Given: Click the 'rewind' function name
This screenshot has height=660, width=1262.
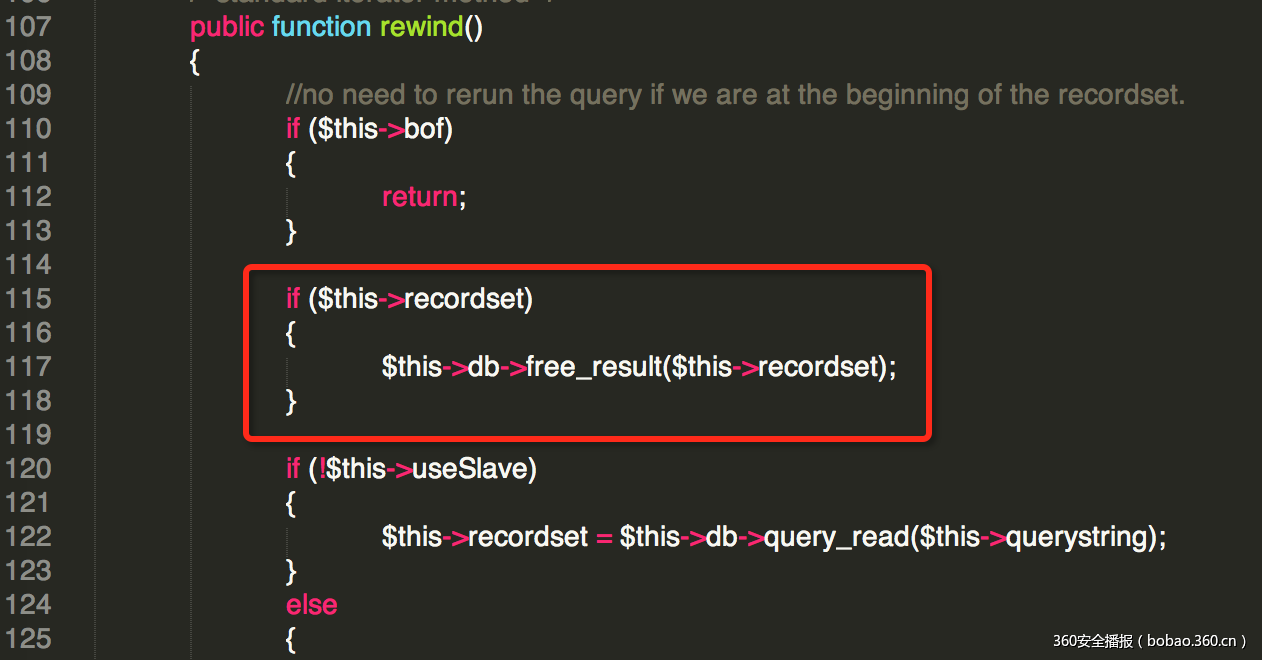Looking at the screenshot, I should click(421, 27).
